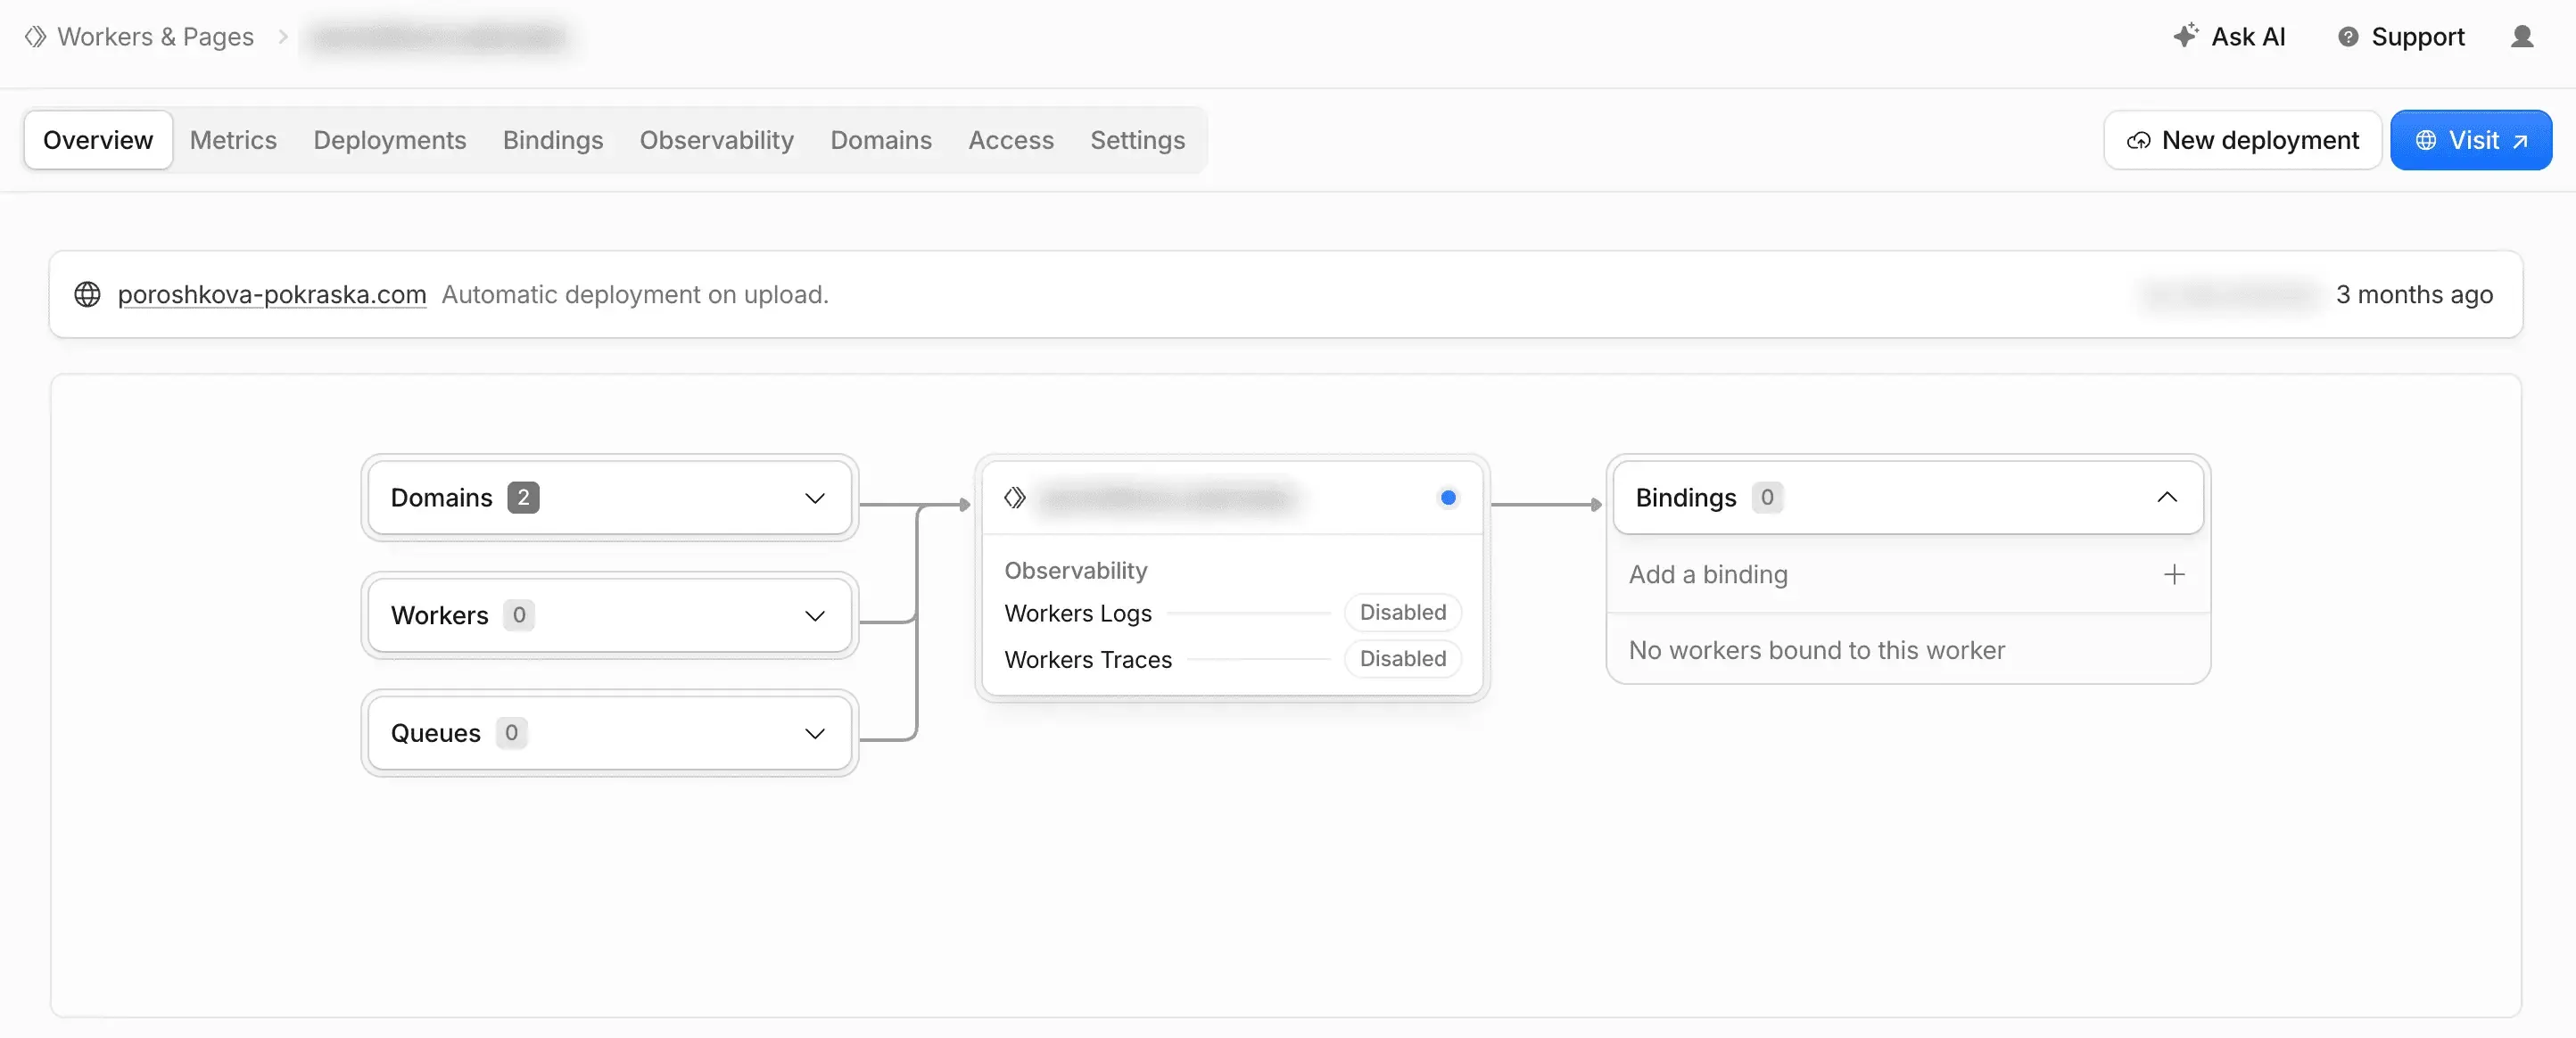This screenshot has width=2576, height=1038.
Task: Click the blue status dot on worker card
Action: pyautogui.click(x=1448, y=498)
